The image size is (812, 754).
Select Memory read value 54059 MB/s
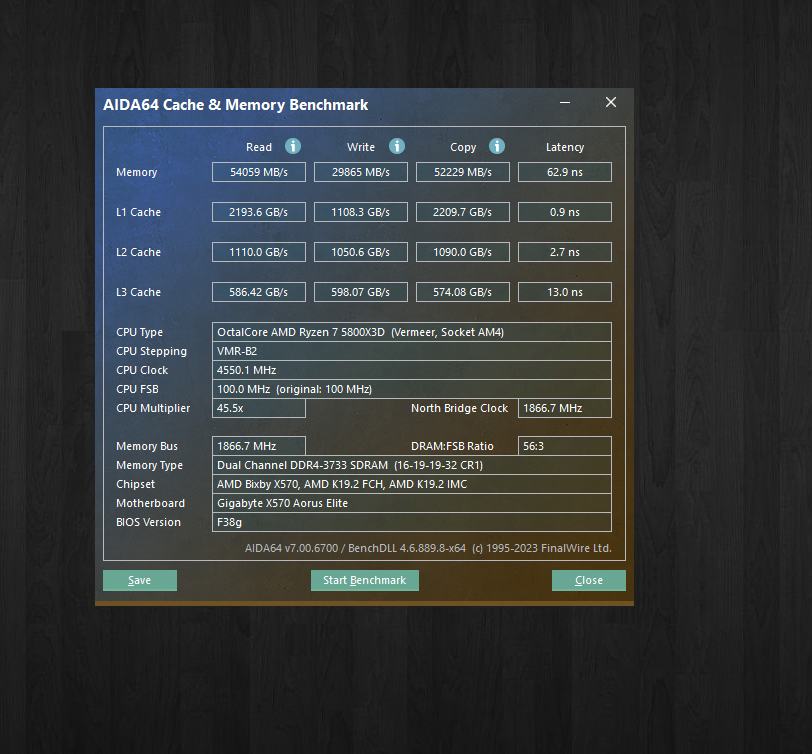[x=258, y=172]
